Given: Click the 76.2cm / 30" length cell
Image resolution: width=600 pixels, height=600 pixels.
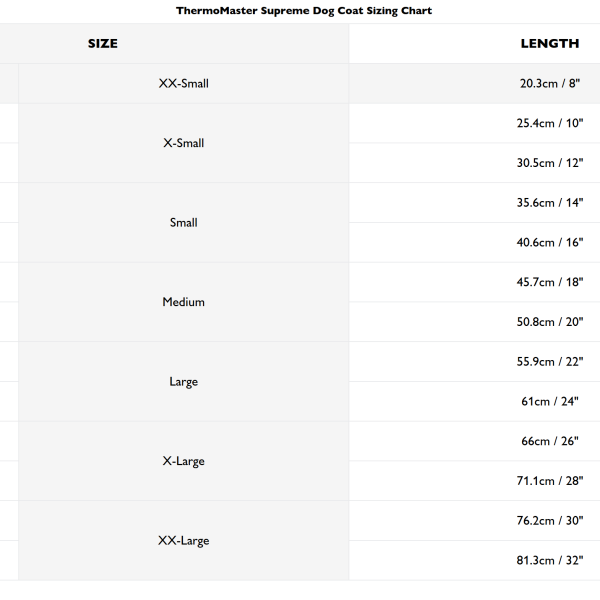Looking at the screenshot, I should (549, 521).
